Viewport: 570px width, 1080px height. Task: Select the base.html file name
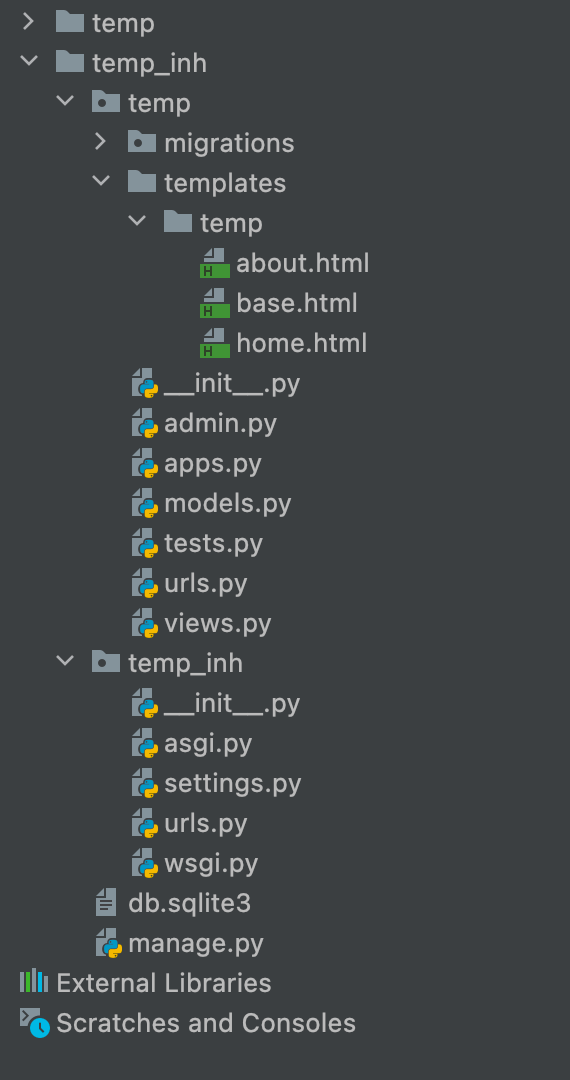click(x=297, y=303)
